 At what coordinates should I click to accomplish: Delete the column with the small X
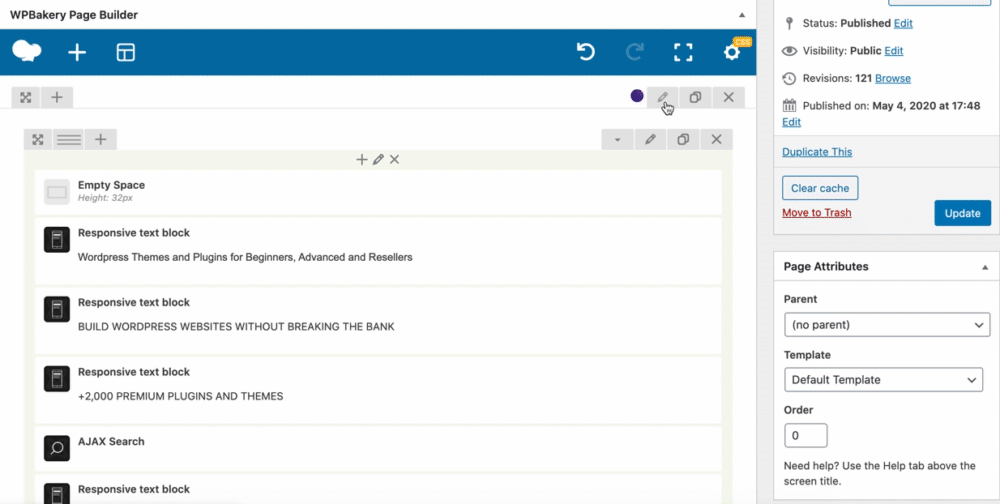coord(394,159)
